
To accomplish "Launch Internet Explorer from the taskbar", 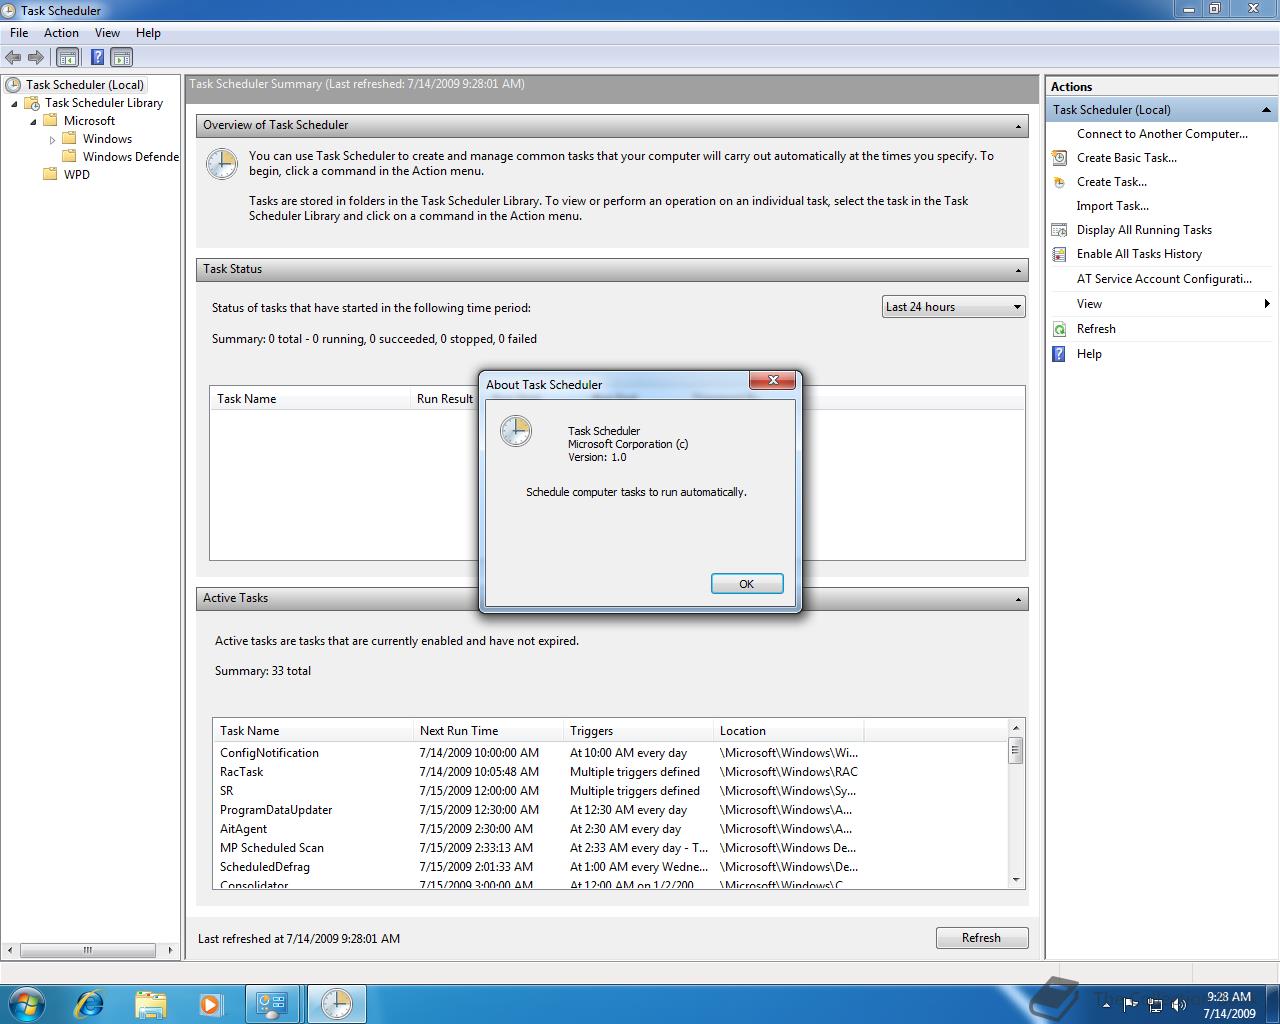I will pos(89,1003).
